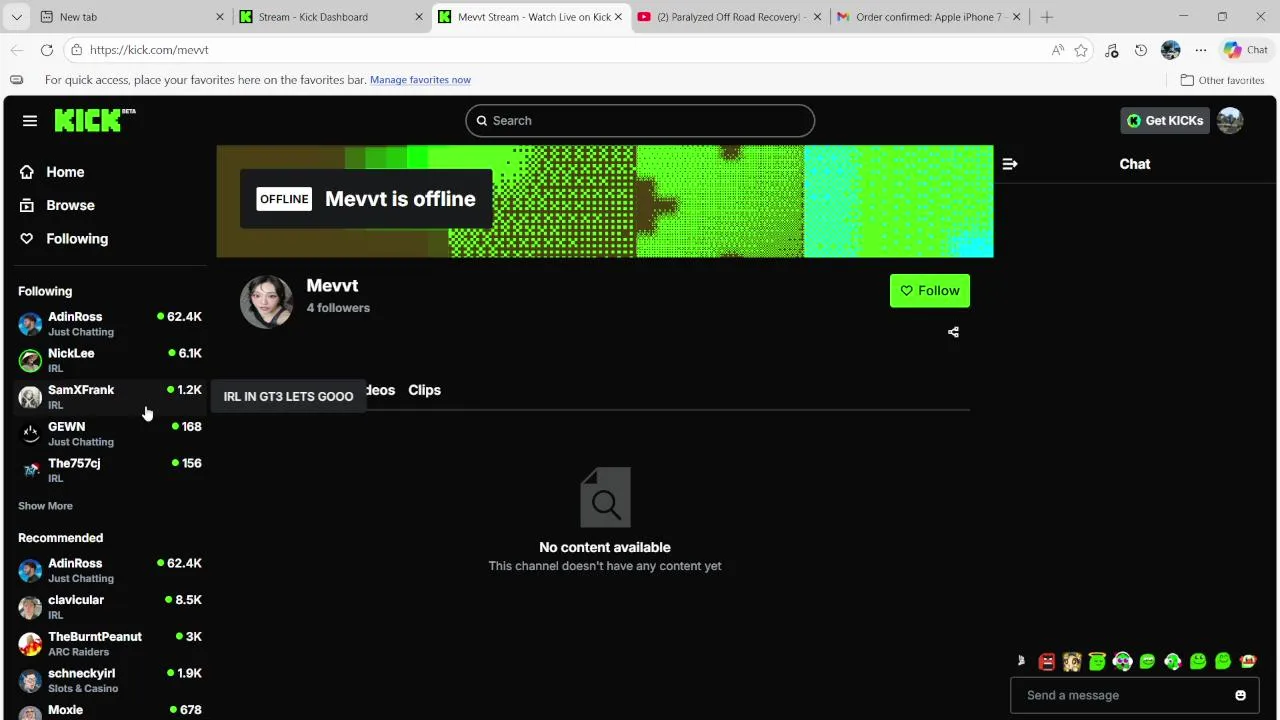Add page to favorites star

[x=1081, y=50]
